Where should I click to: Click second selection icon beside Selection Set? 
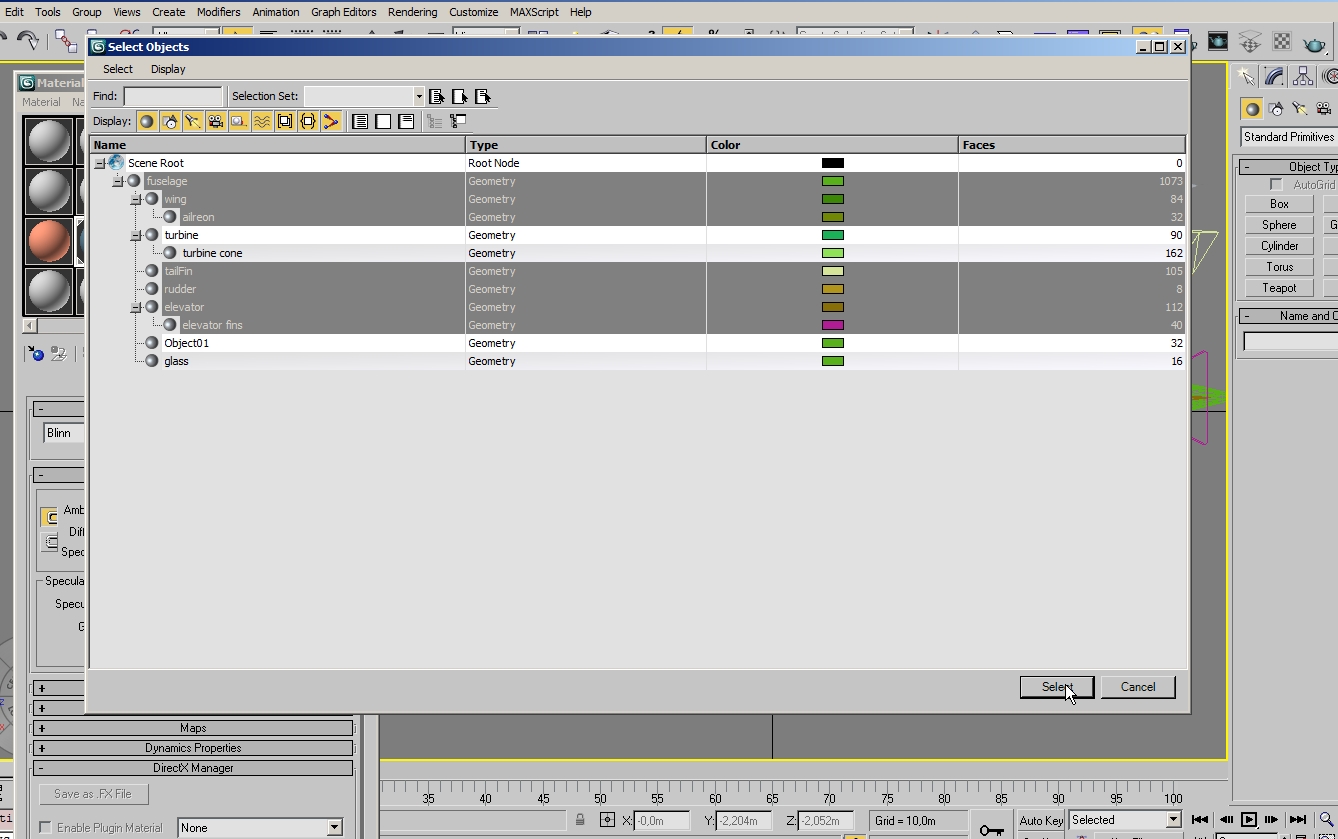click(x=460, y=96)
